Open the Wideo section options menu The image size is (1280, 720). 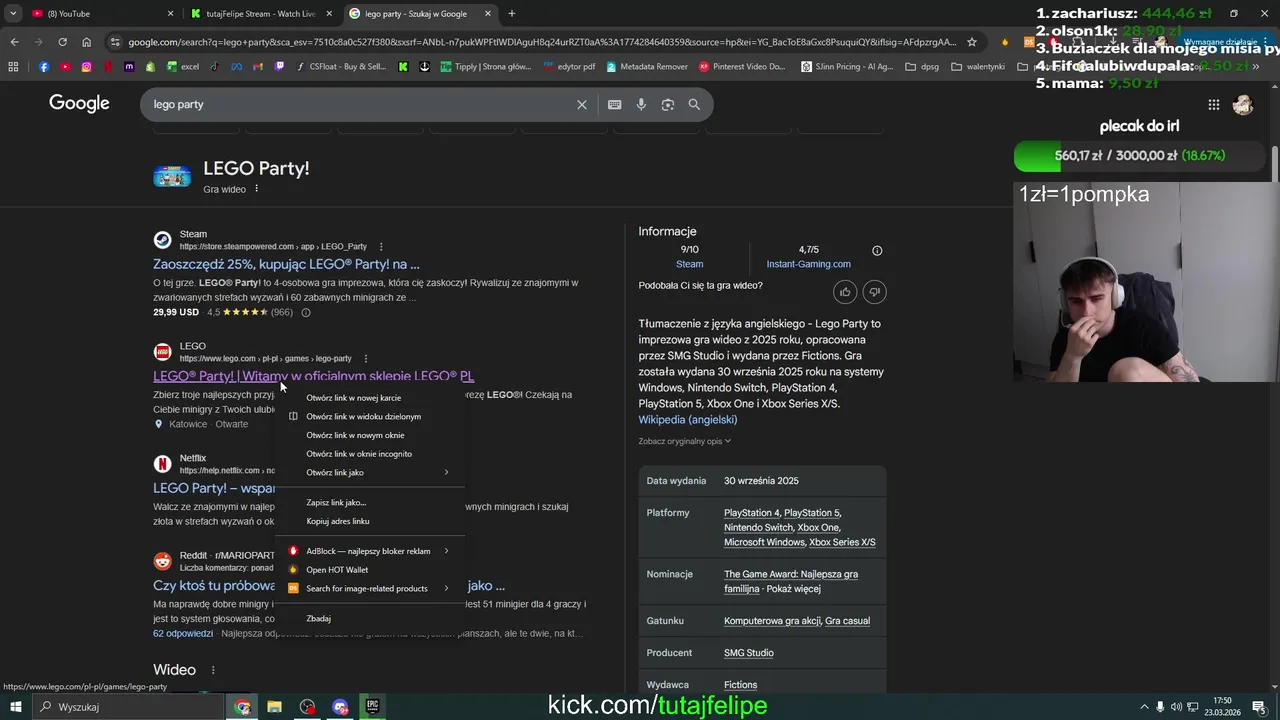click(213, 670)
